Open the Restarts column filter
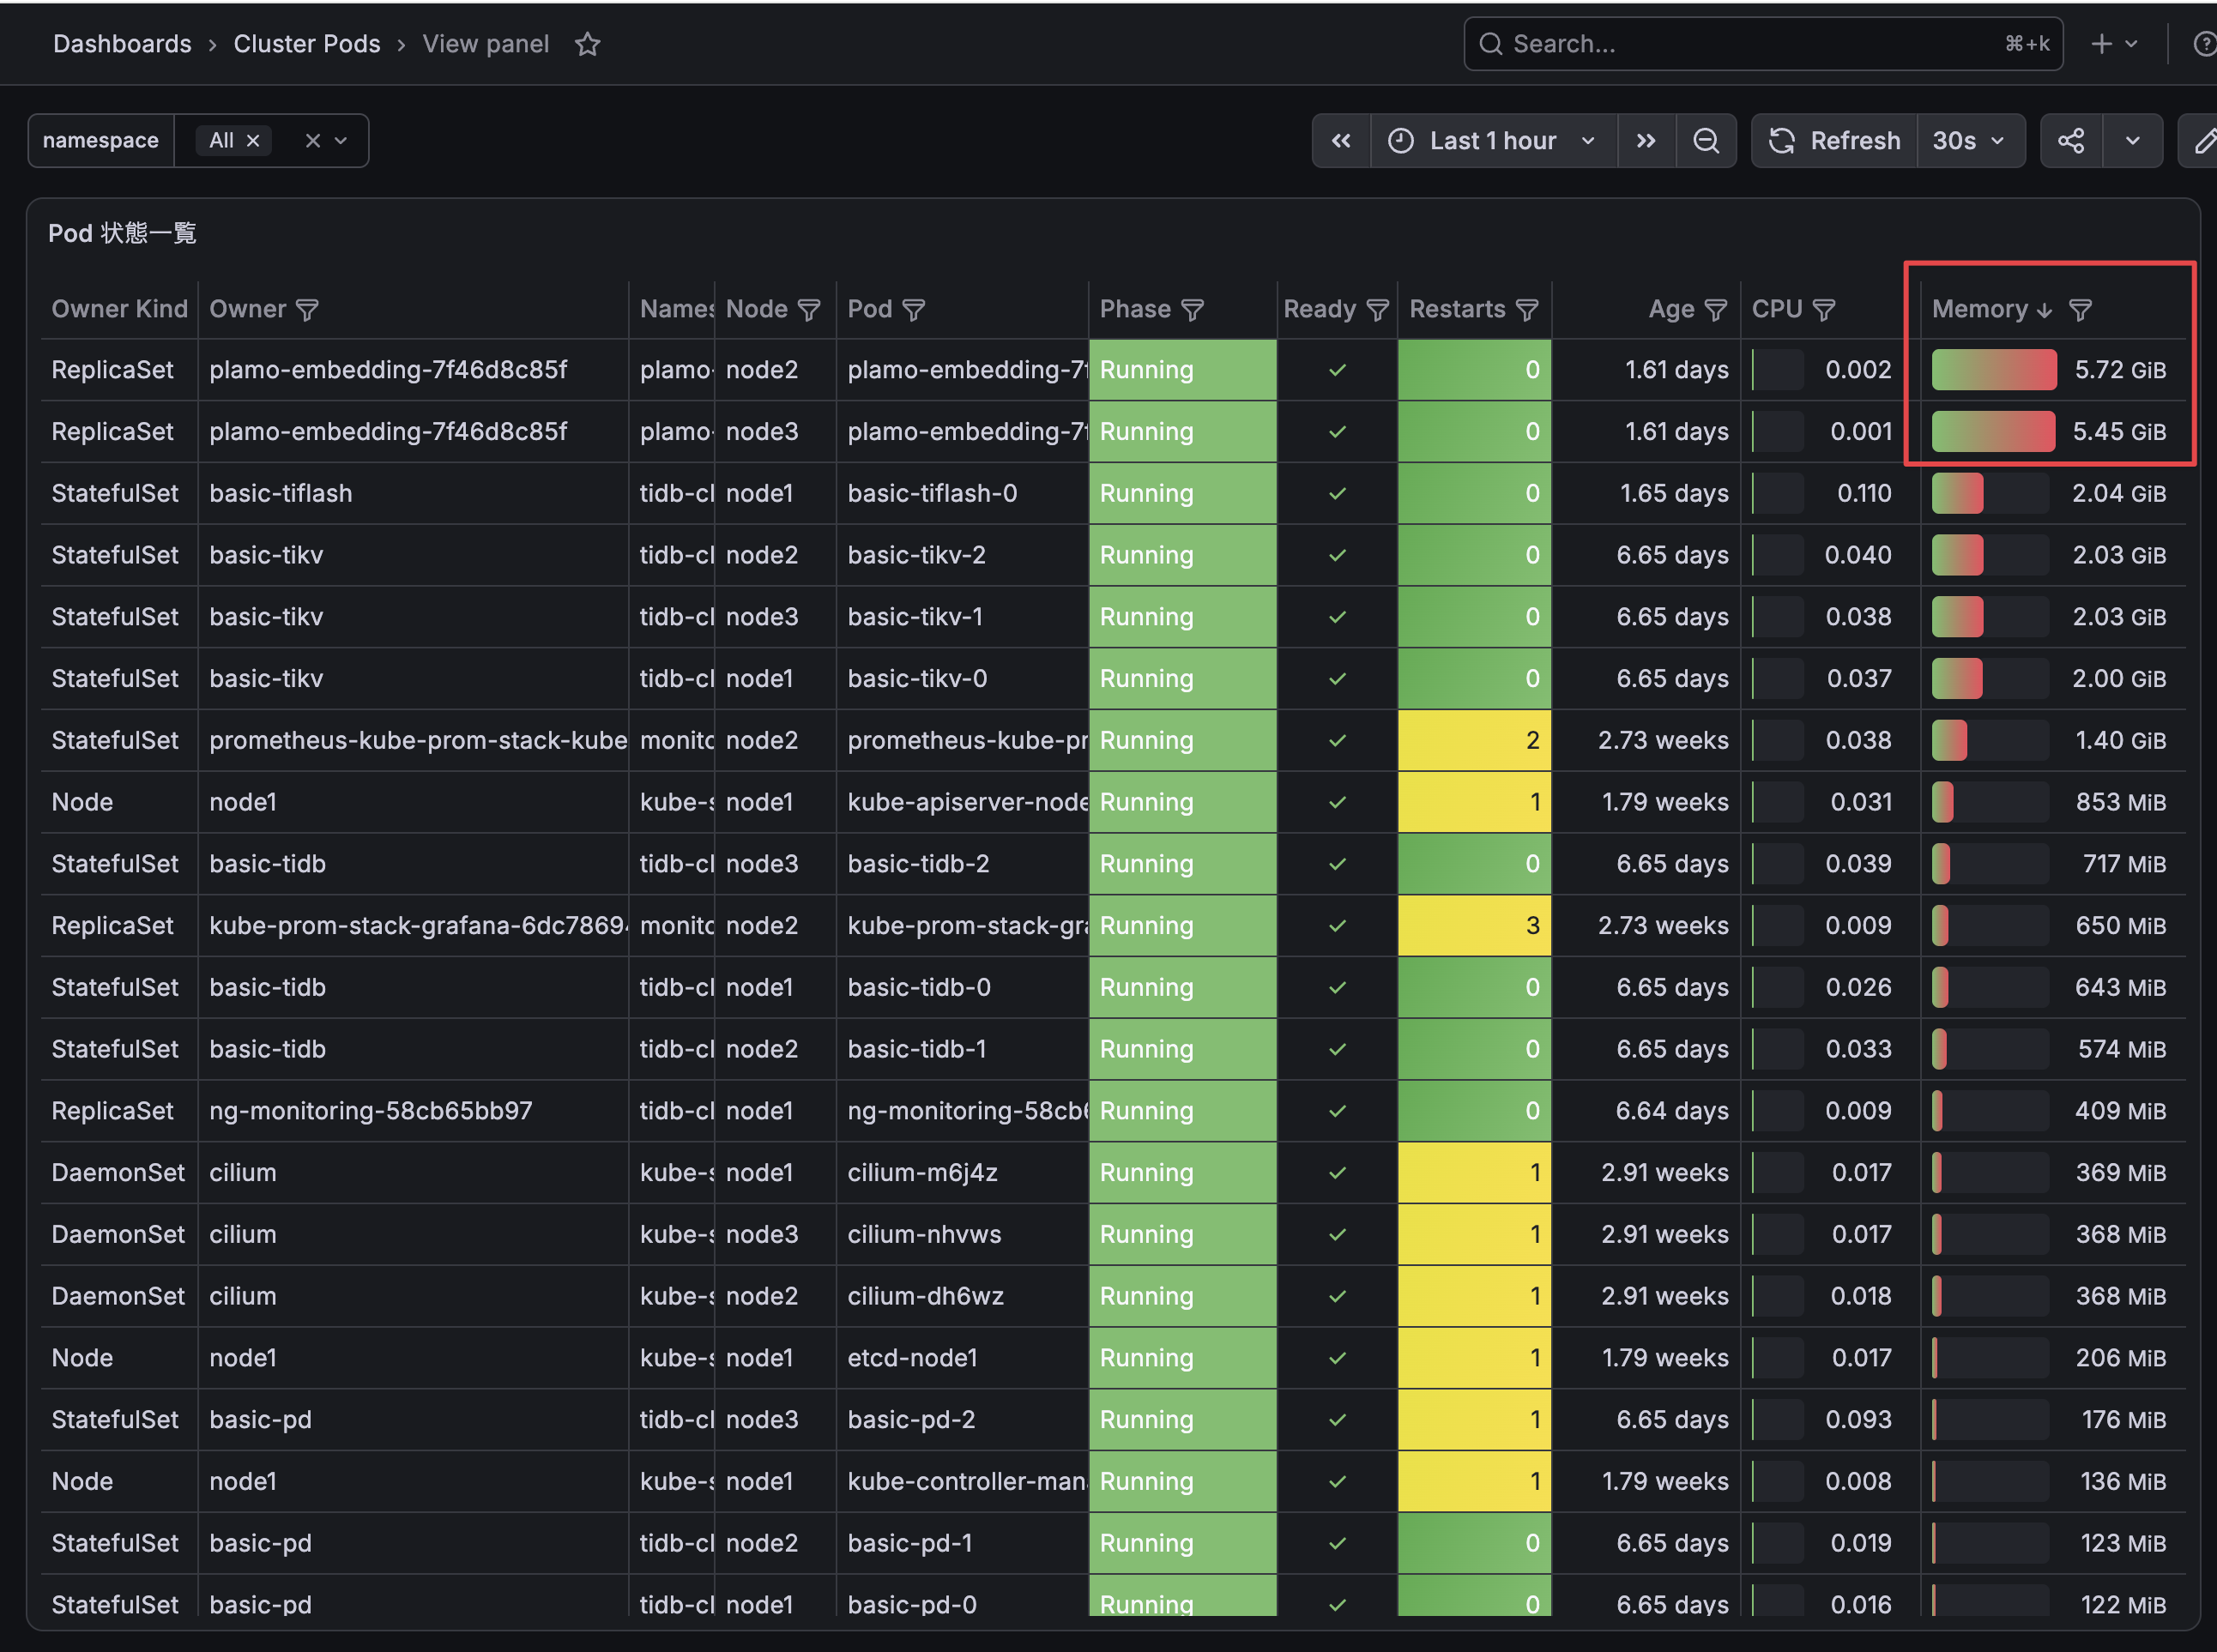Viewport: 2217px width, 1652px height. click(x=1527, y=310)
